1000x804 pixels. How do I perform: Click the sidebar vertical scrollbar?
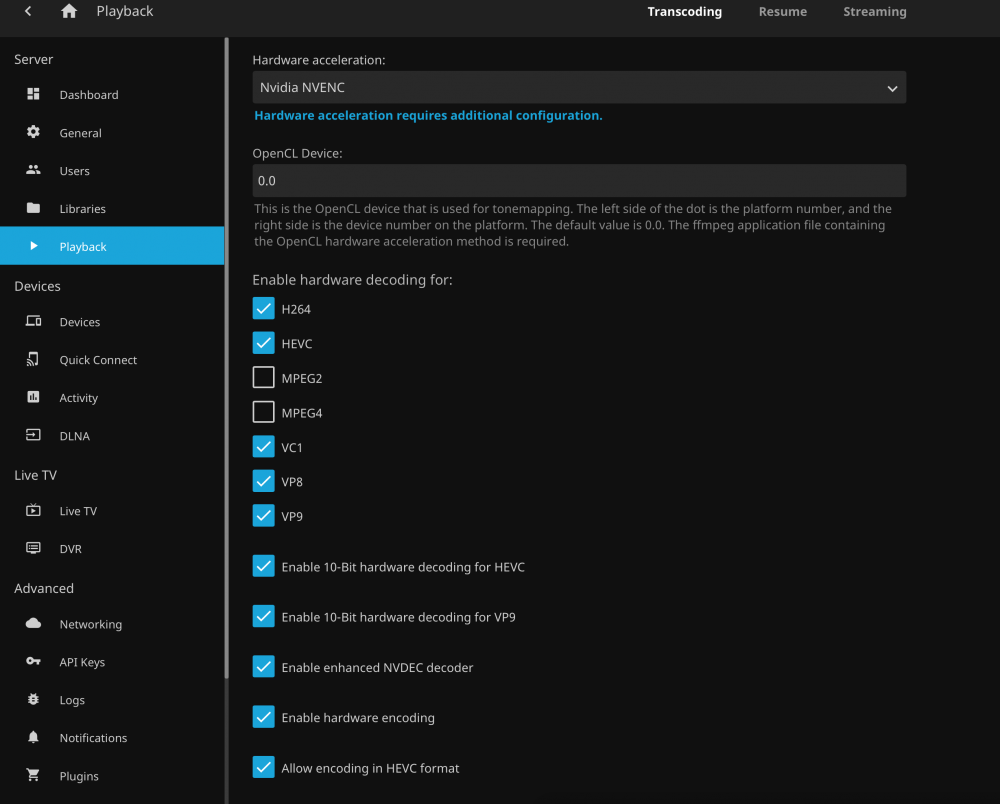pyautogui.click(x=226, y=357)
